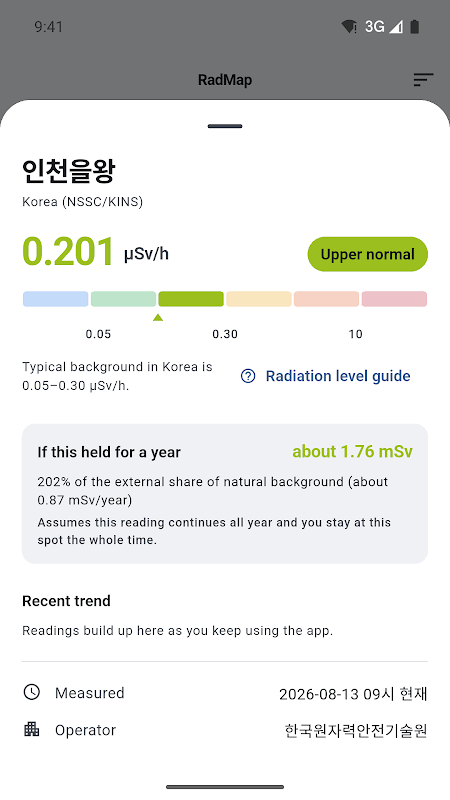Tap the building icon beside Operator

click(32, 730)
